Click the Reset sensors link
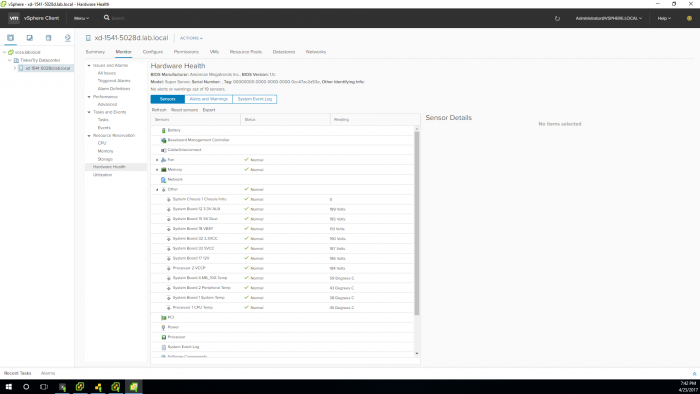The width and height of the screenshot is (700, 394). (184, 110)
